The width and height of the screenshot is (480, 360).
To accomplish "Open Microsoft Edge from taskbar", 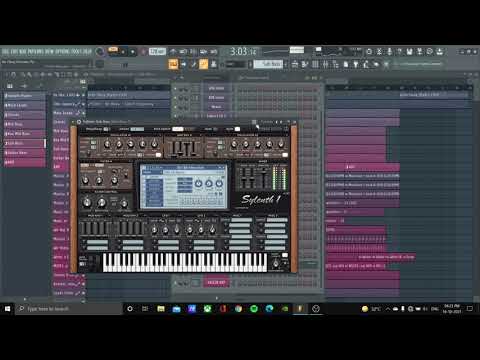I will click(269, 309).
